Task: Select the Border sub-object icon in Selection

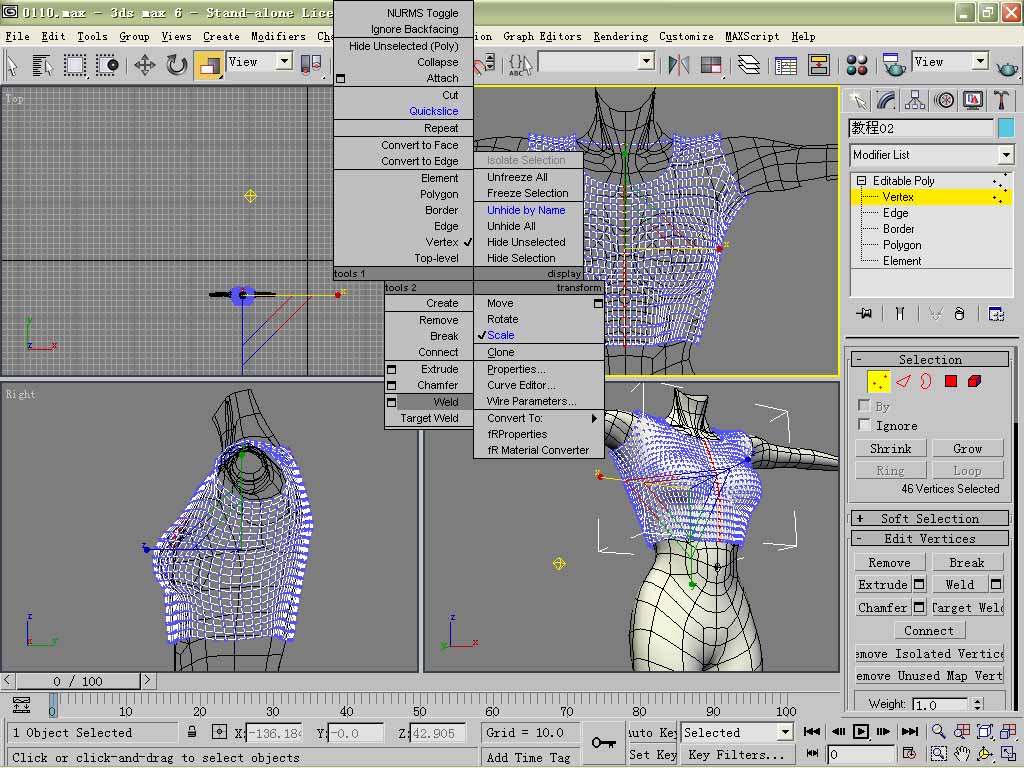Action: pos(926,381)
